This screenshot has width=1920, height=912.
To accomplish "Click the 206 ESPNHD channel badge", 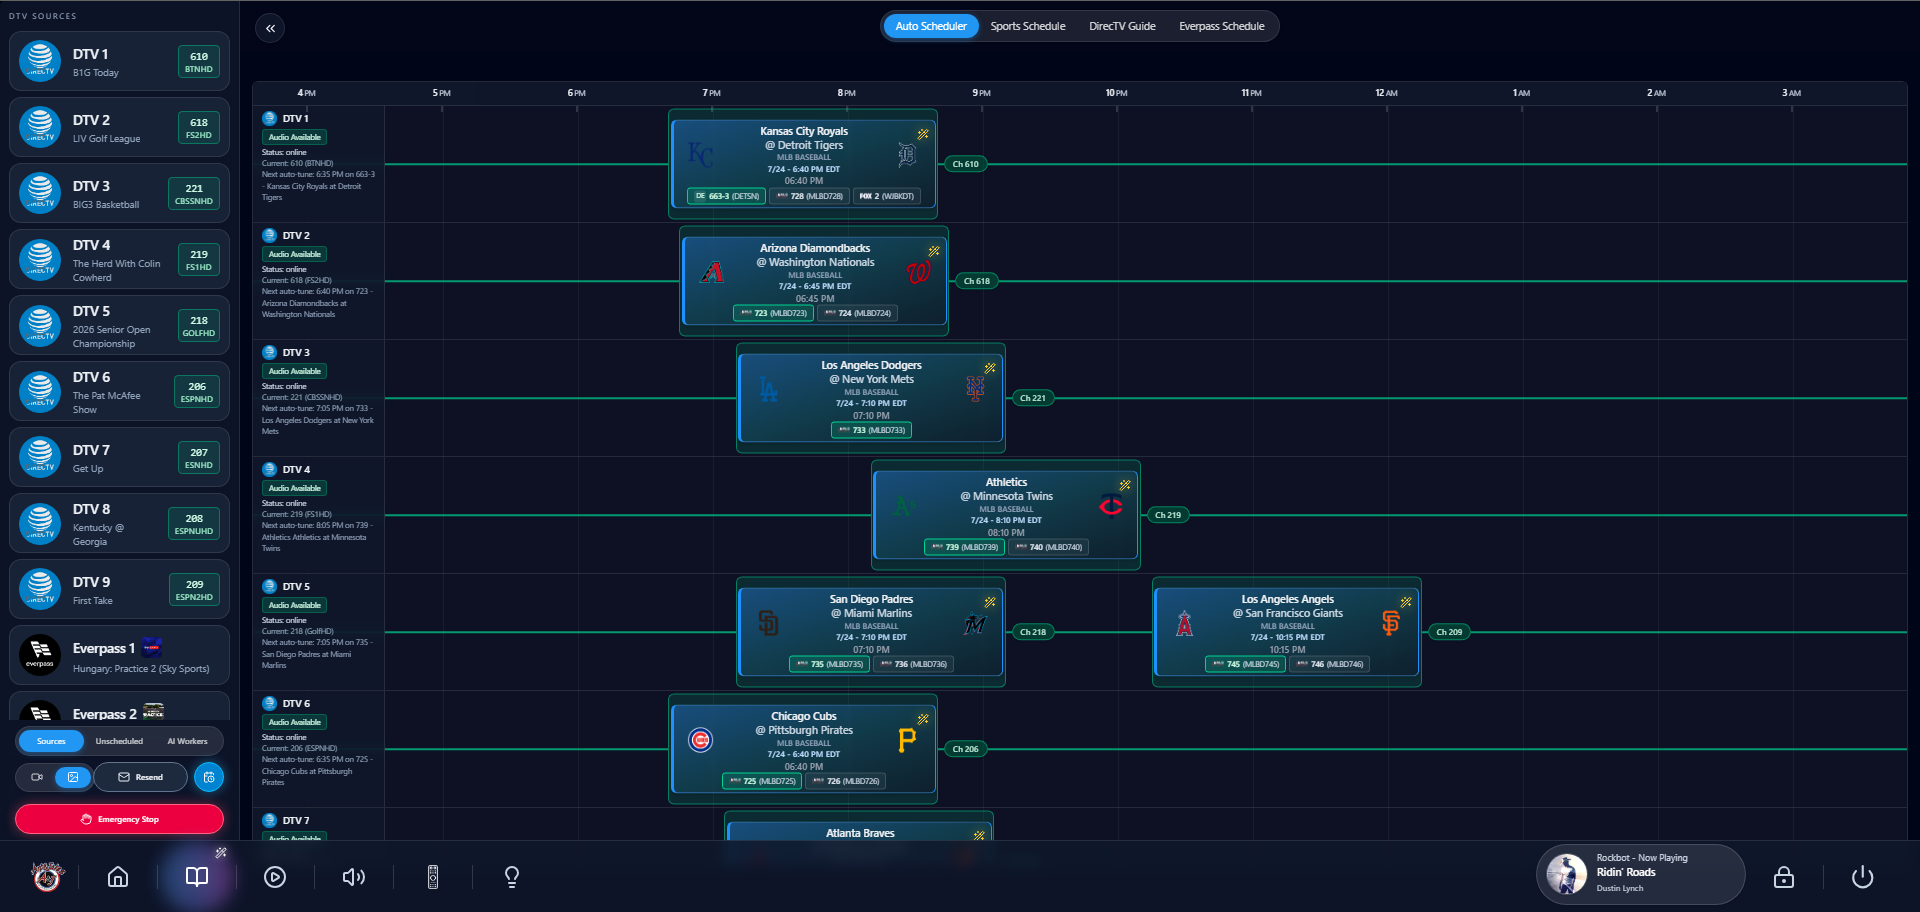I will pyautogui.click(x=197, y=392).
